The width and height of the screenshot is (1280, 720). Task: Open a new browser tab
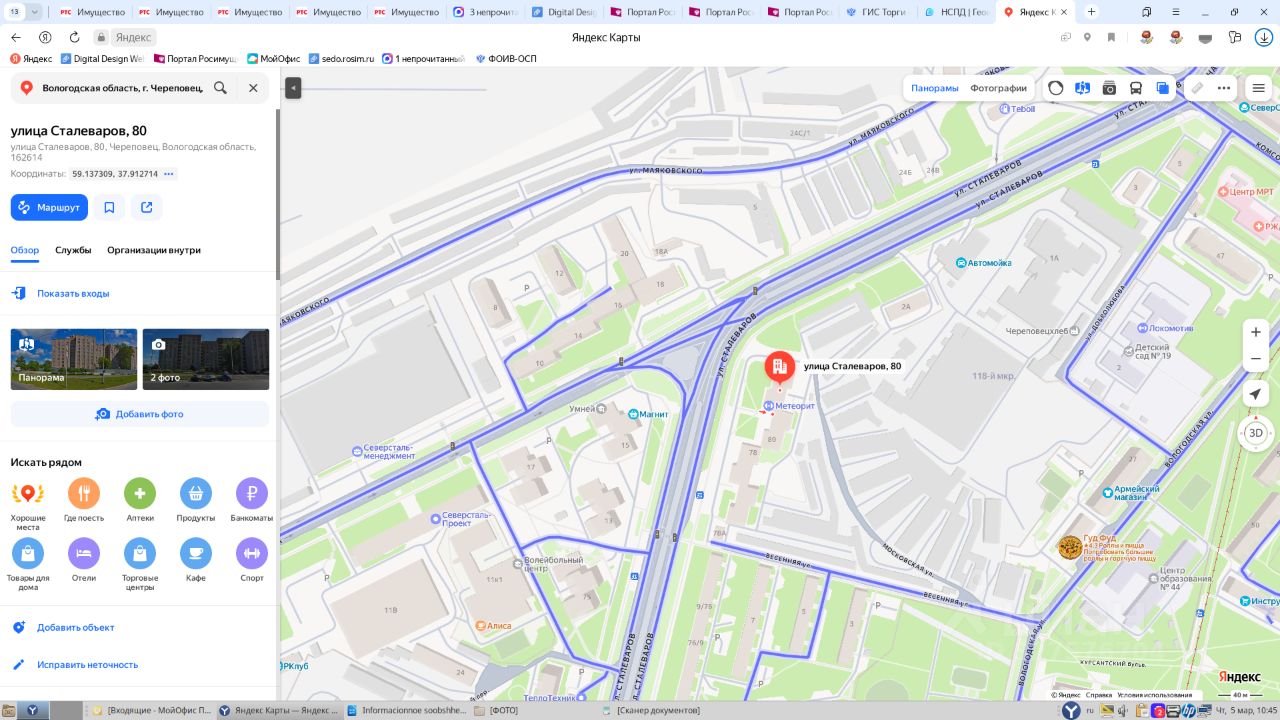coord(1091,12)
